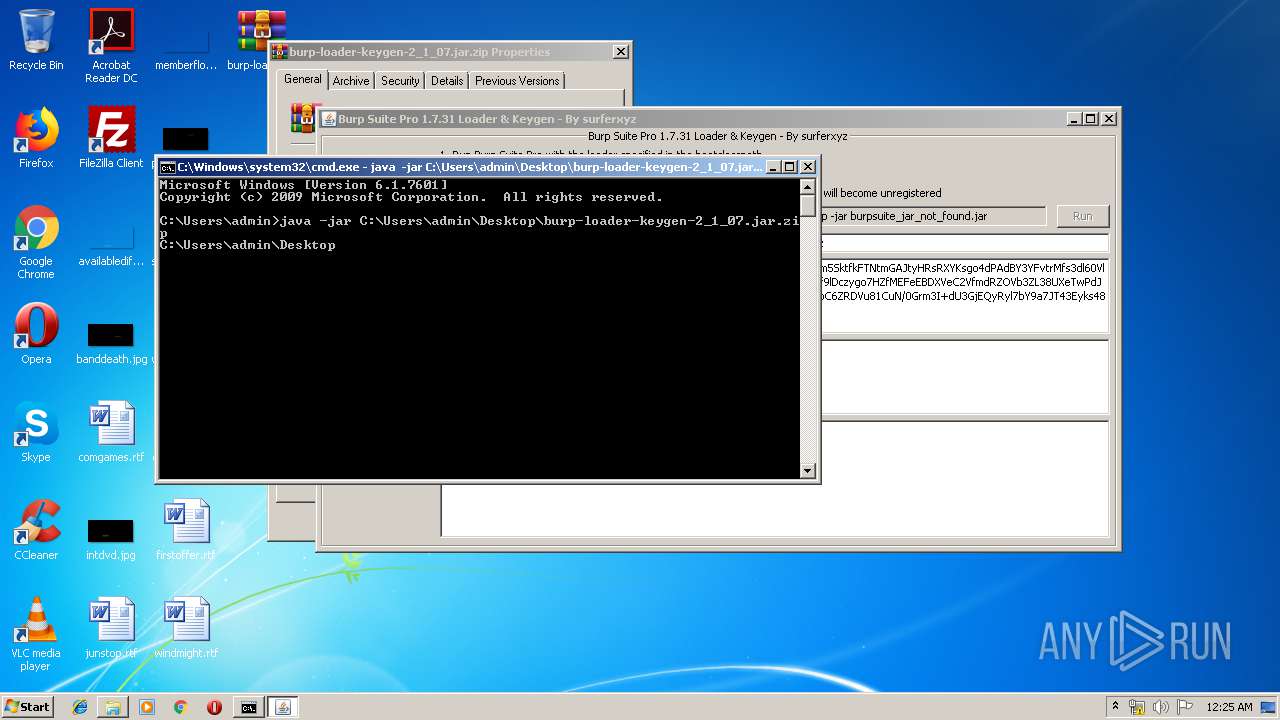Open Chrome from the taskbar
Viewport: 1280px width, 720px height.
[180, 707]
